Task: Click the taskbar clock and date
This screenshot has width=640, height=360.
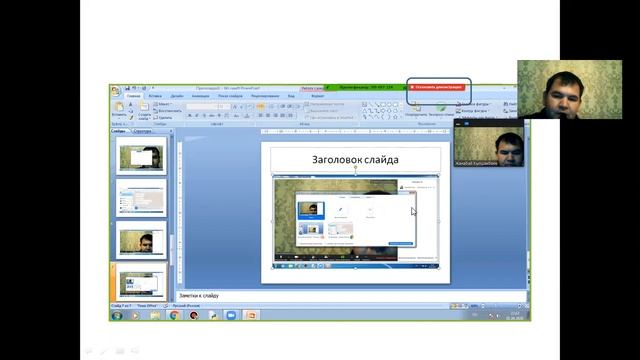Action: point(515,316)
